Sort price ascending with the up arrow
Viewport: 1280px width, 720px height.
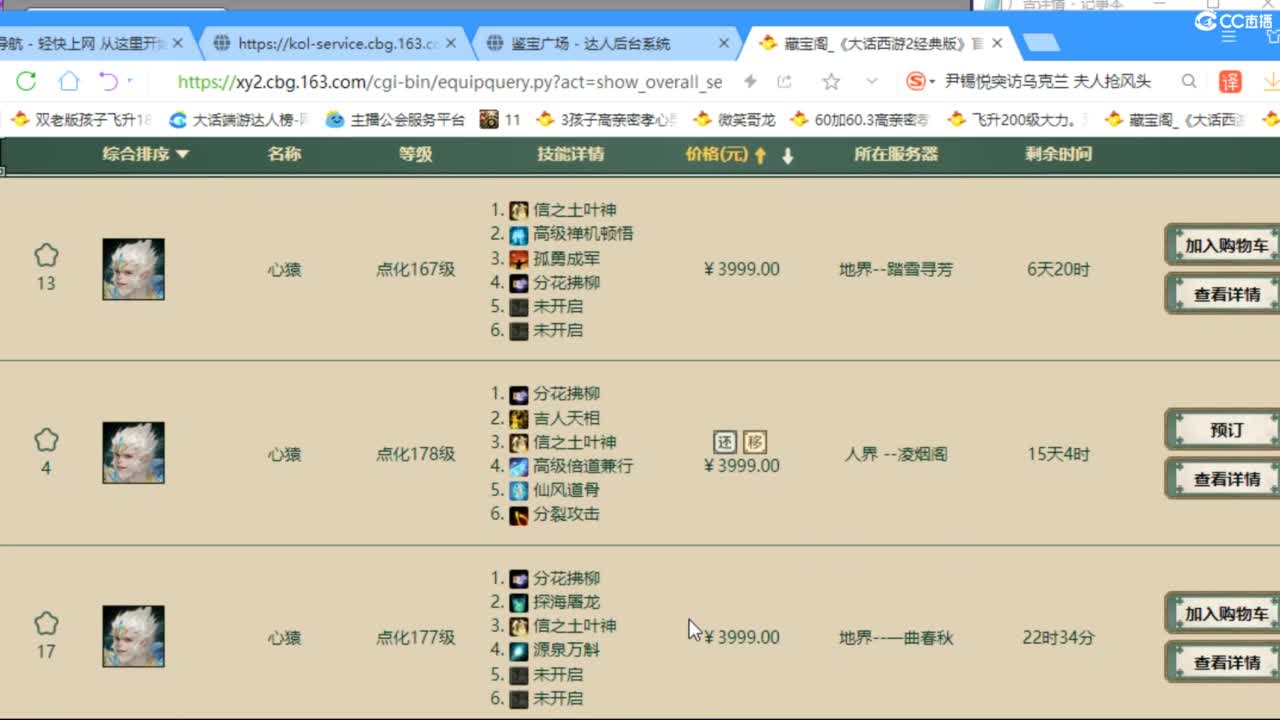760,155
